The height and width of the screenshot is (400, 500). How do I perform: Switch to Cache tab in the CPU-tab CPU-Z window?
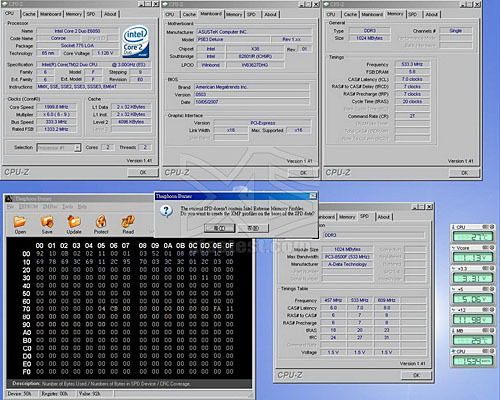pos(29,14)
